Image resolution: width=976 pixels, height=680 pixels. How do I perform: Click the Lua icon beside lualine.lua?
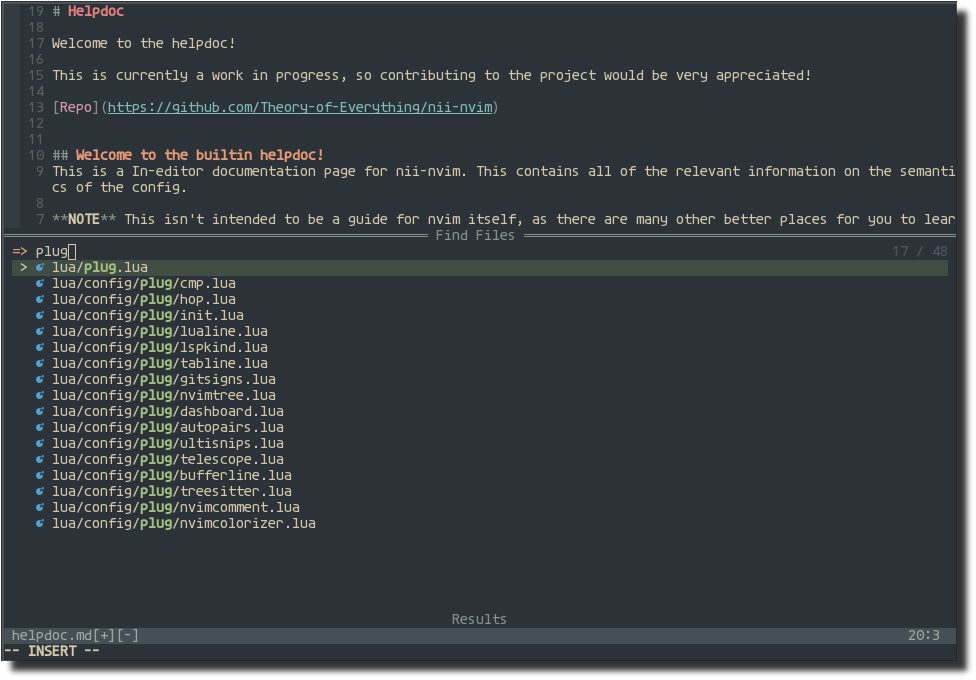[40, 332]
